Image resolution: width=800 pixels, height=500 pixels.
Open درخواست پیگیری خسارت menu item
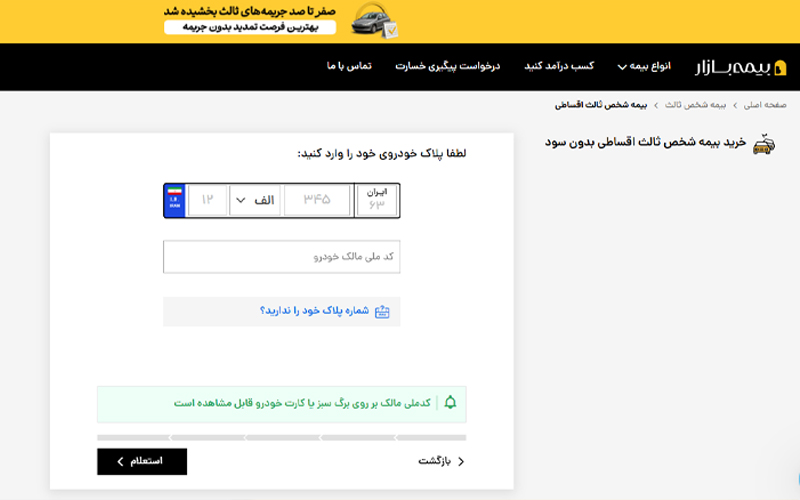point(447,66)
